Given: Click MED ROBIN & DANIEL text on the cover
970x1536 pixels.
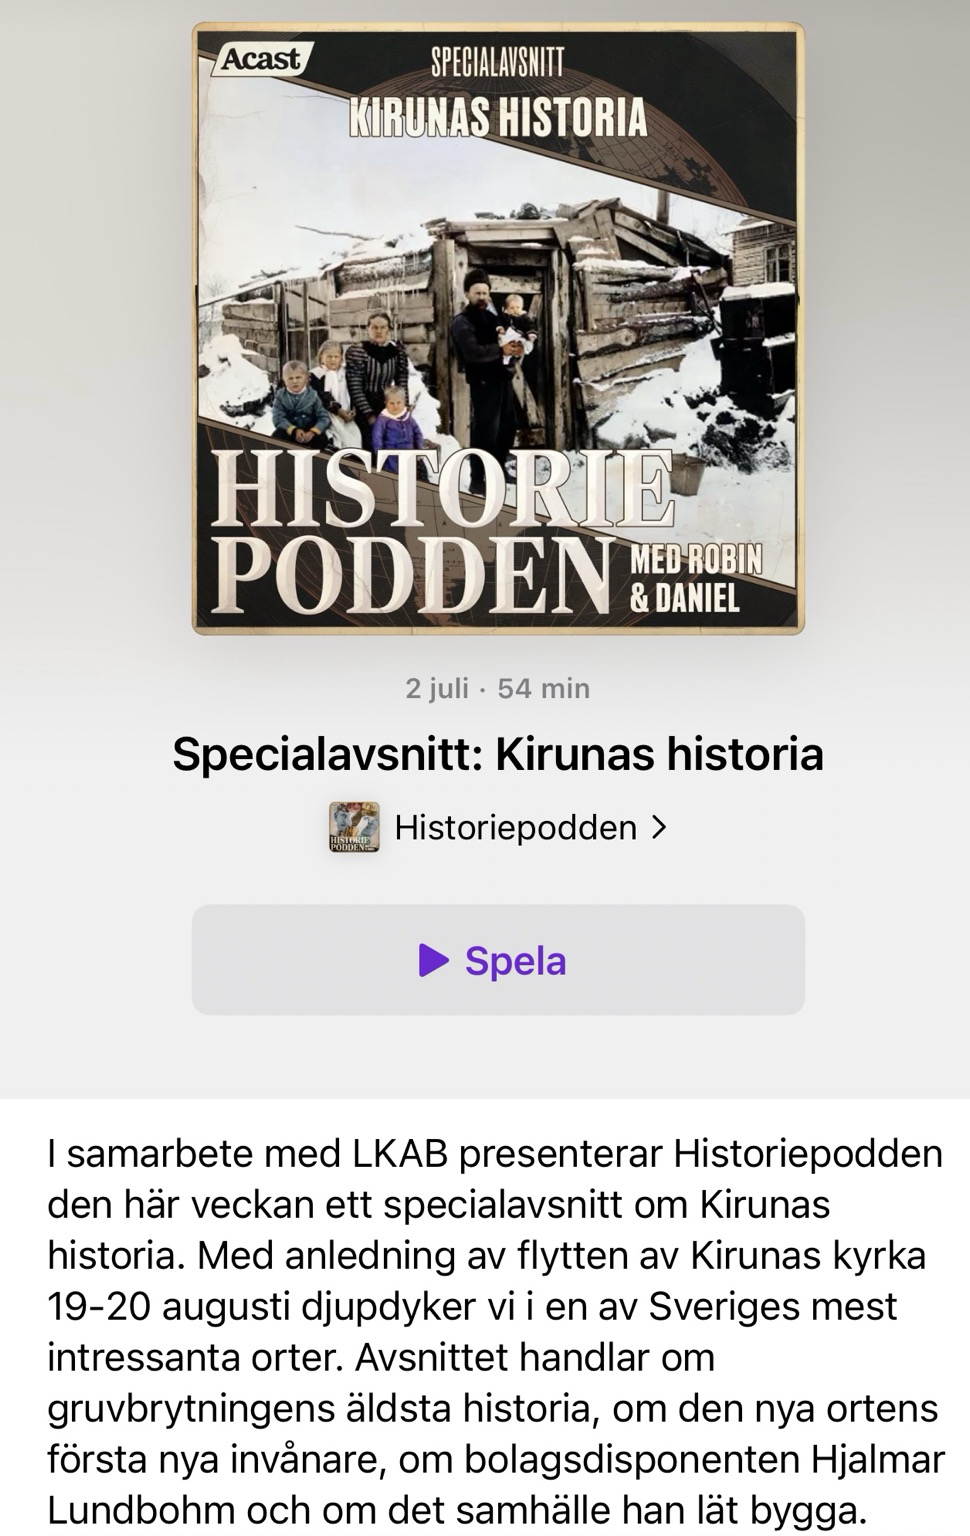Looking at the screenshot, I should click(x=695, y=579).
